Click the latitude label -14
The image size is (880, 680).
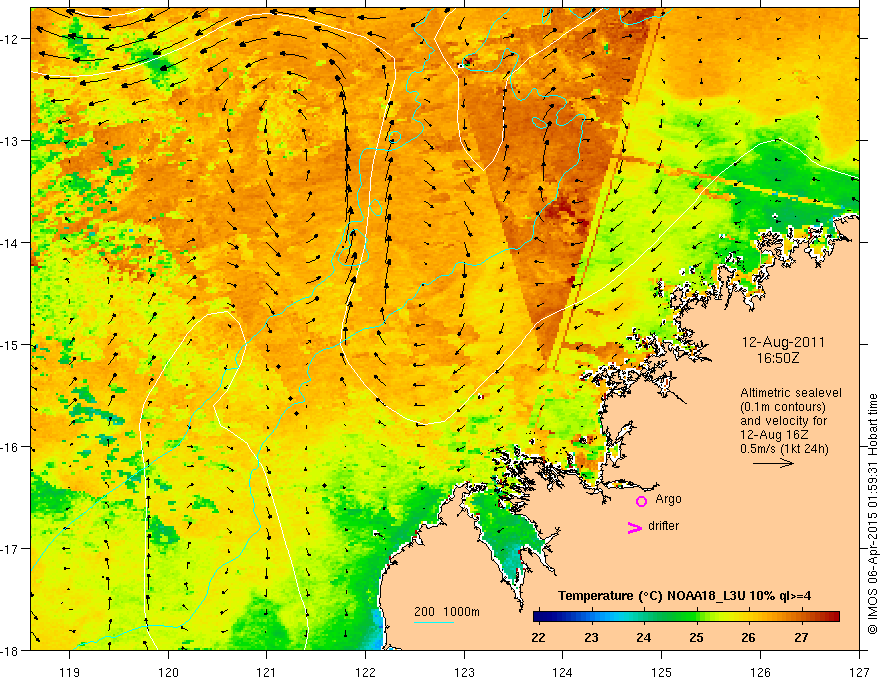(11, 243)
